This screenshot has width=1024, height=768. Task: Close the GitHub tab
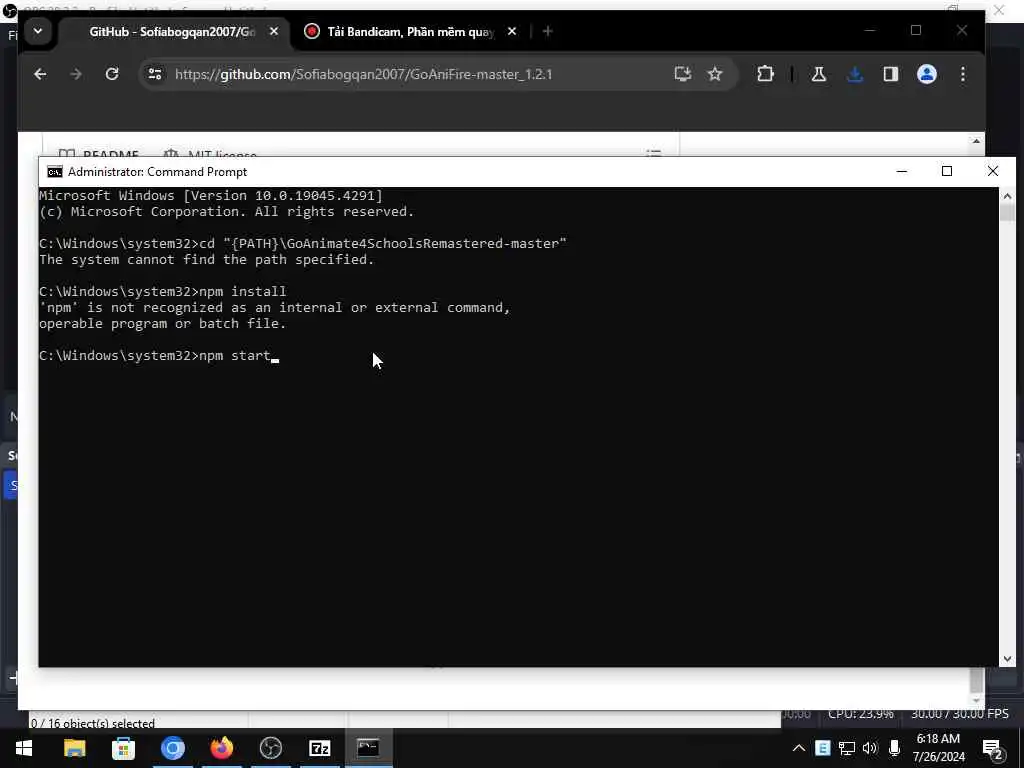tap(274, 31)
